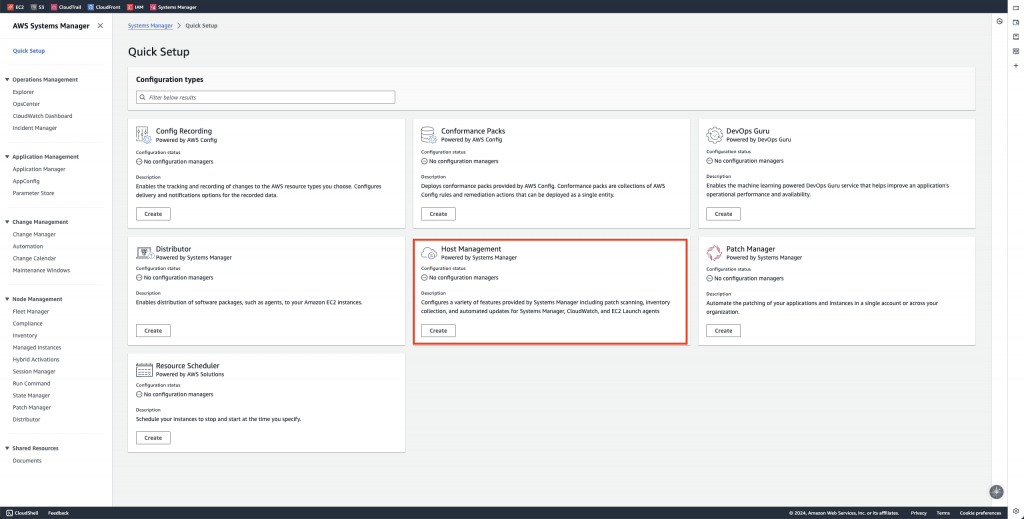This screenshot has width=1024, height=519.
Task: Open Session Manager in the sidebar
Action: click(34, 371)
